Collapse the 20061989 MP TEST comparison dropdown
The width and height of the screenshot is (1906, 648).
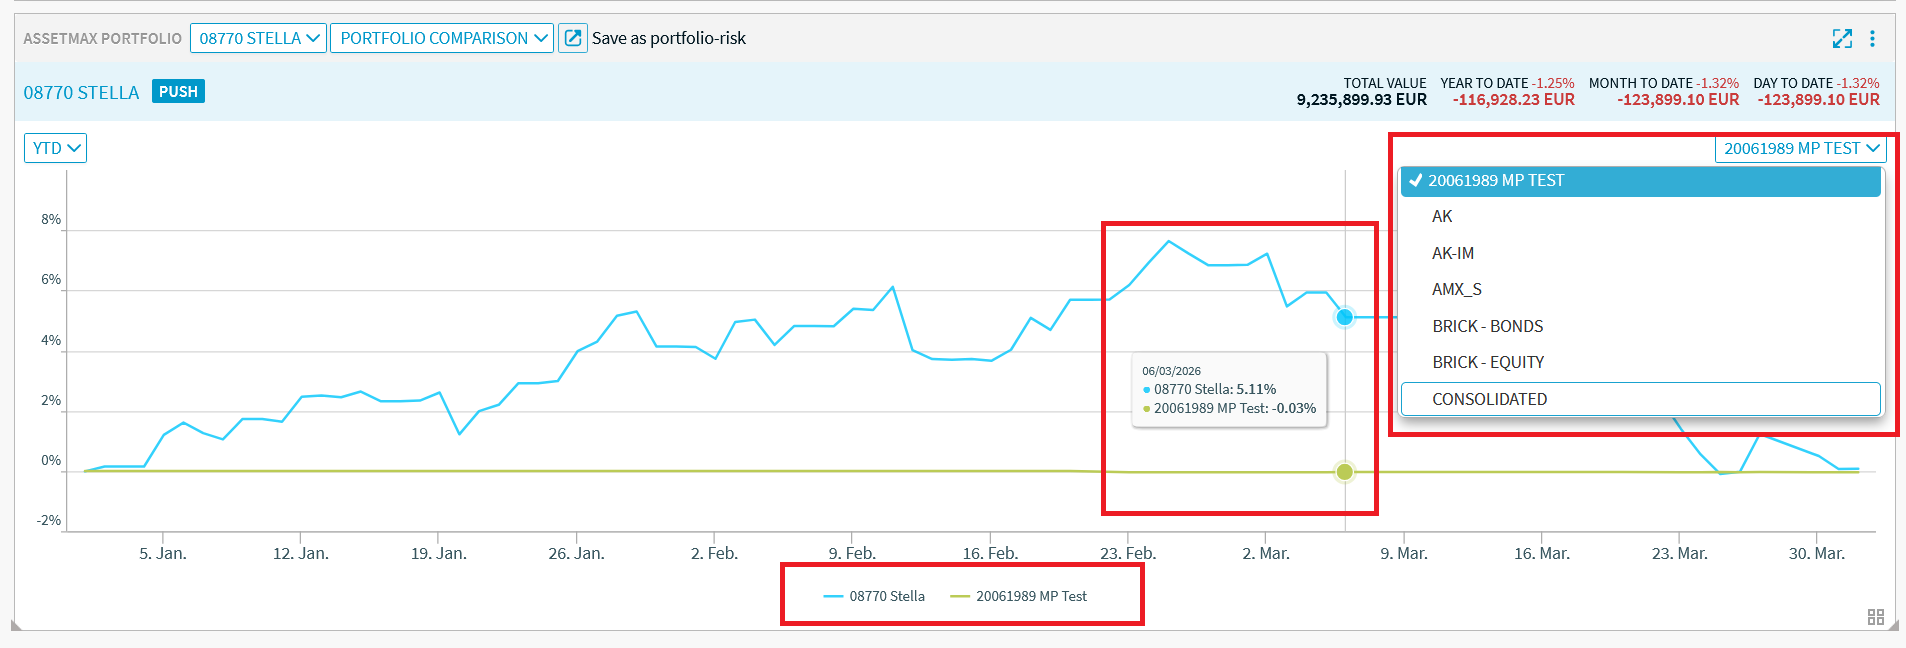point(1801,148)
